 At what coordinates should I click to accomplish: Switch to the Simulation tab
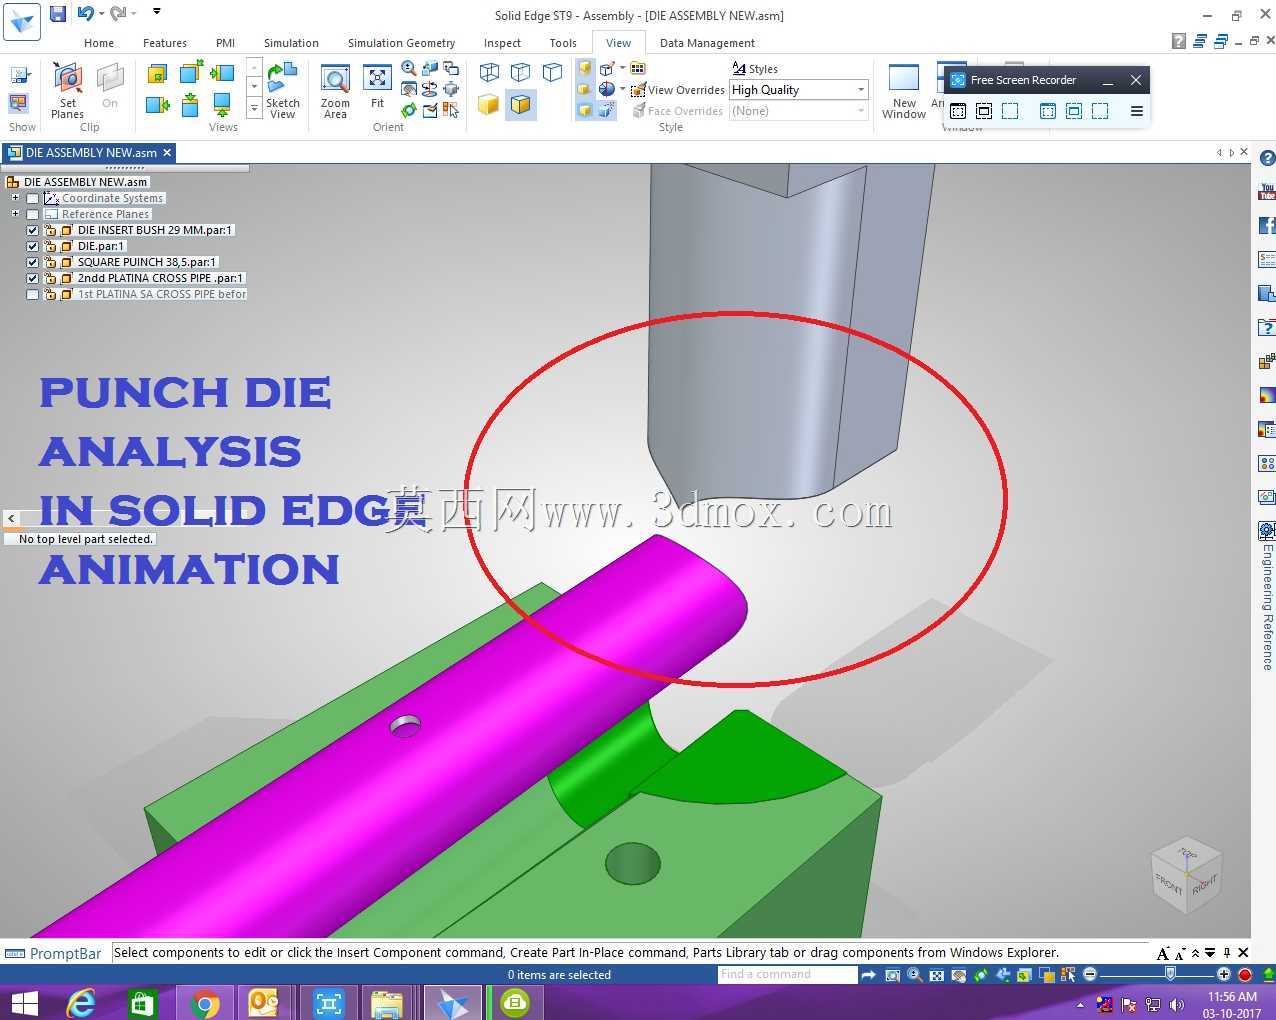[x=291, y=43]
